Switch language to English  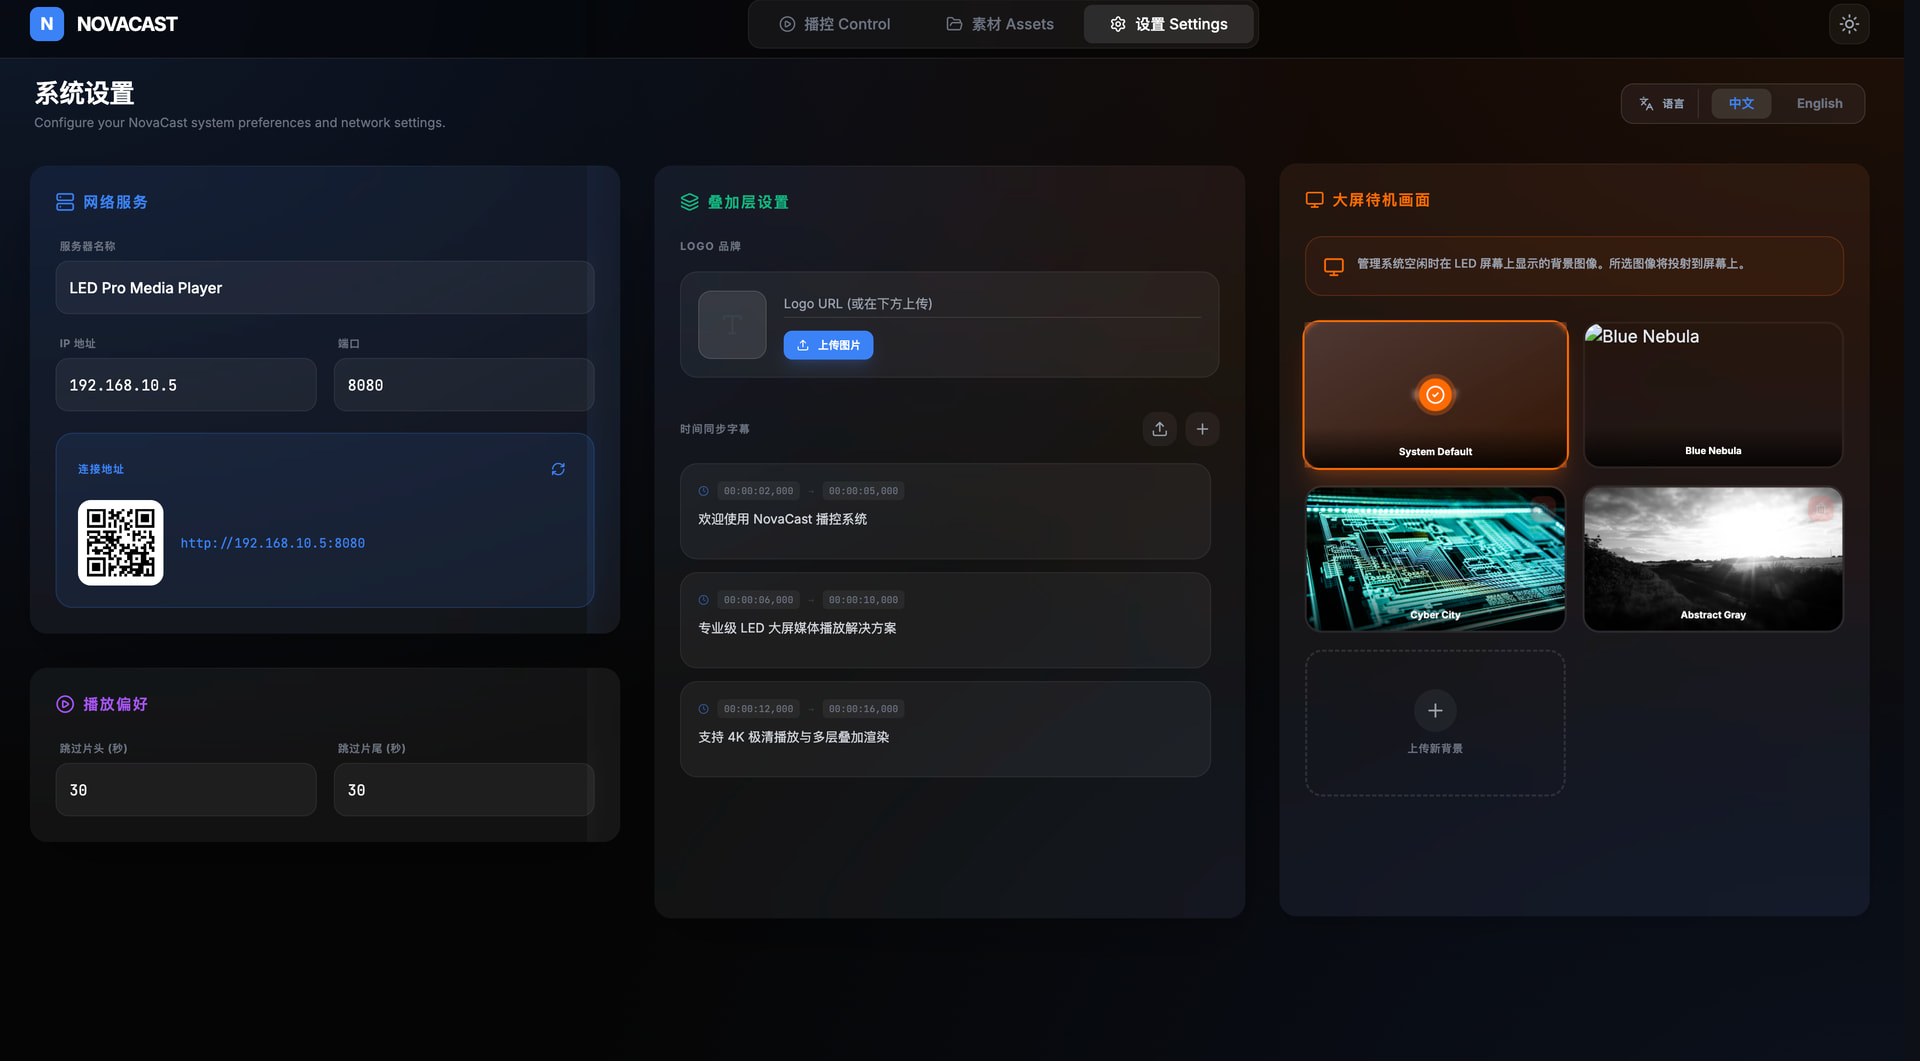coord(1818,104)
